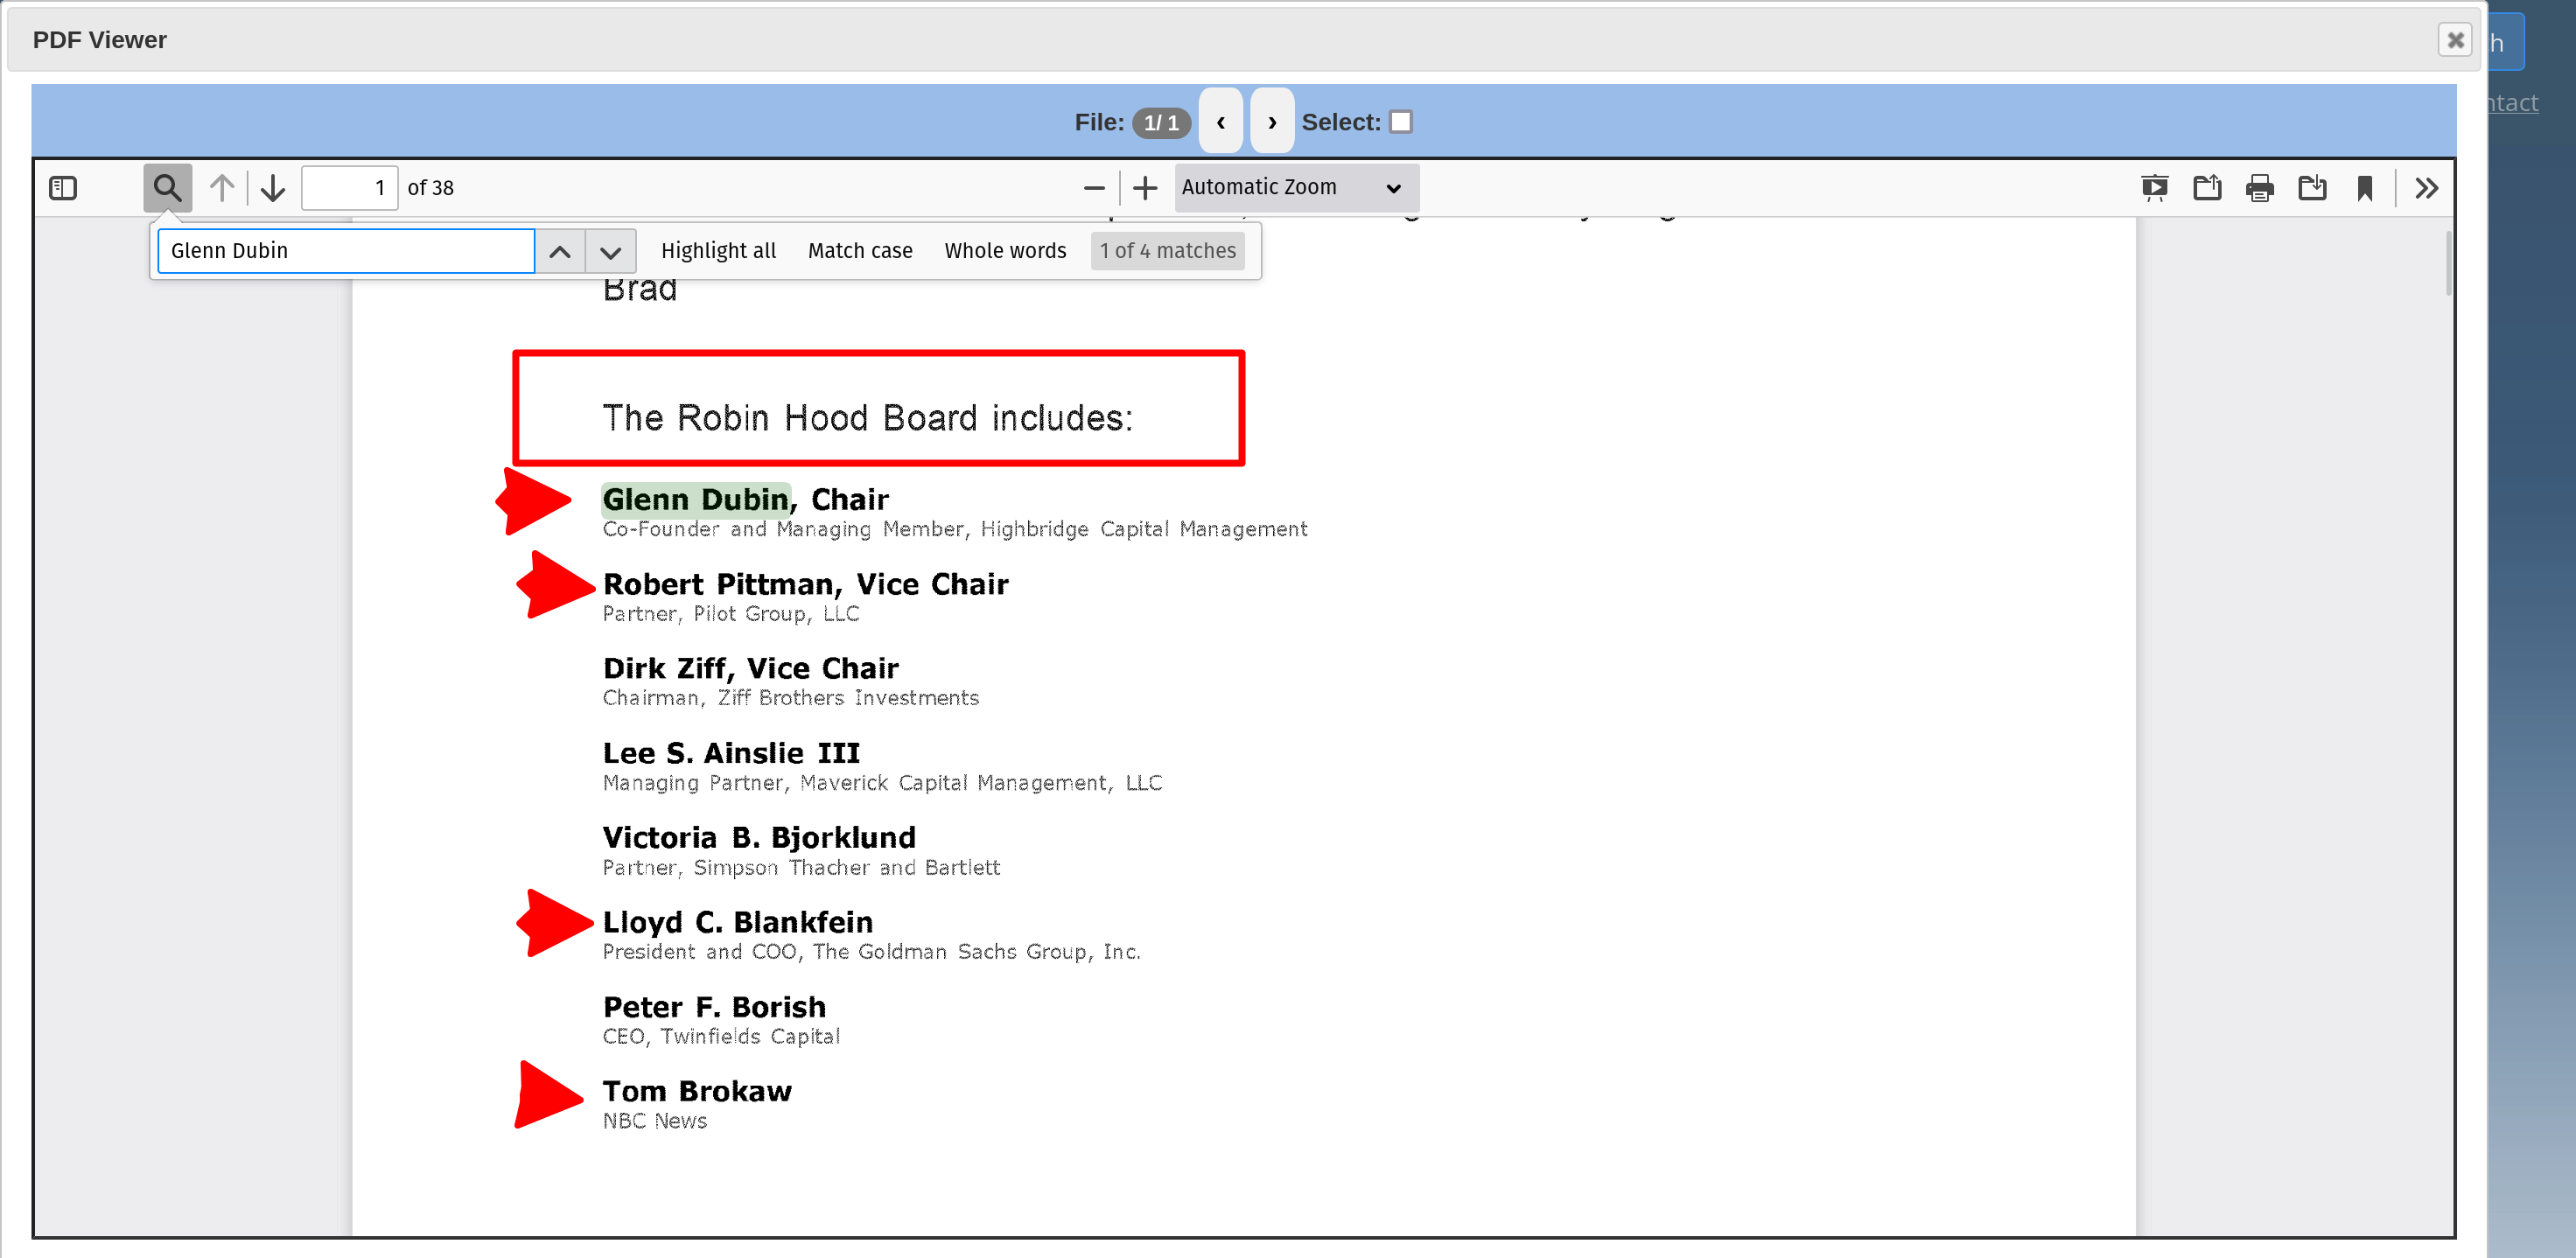The image size is (2576, 1258).
Task: Click the Glenn Dubin search field
Action: (x=346, y=251)
